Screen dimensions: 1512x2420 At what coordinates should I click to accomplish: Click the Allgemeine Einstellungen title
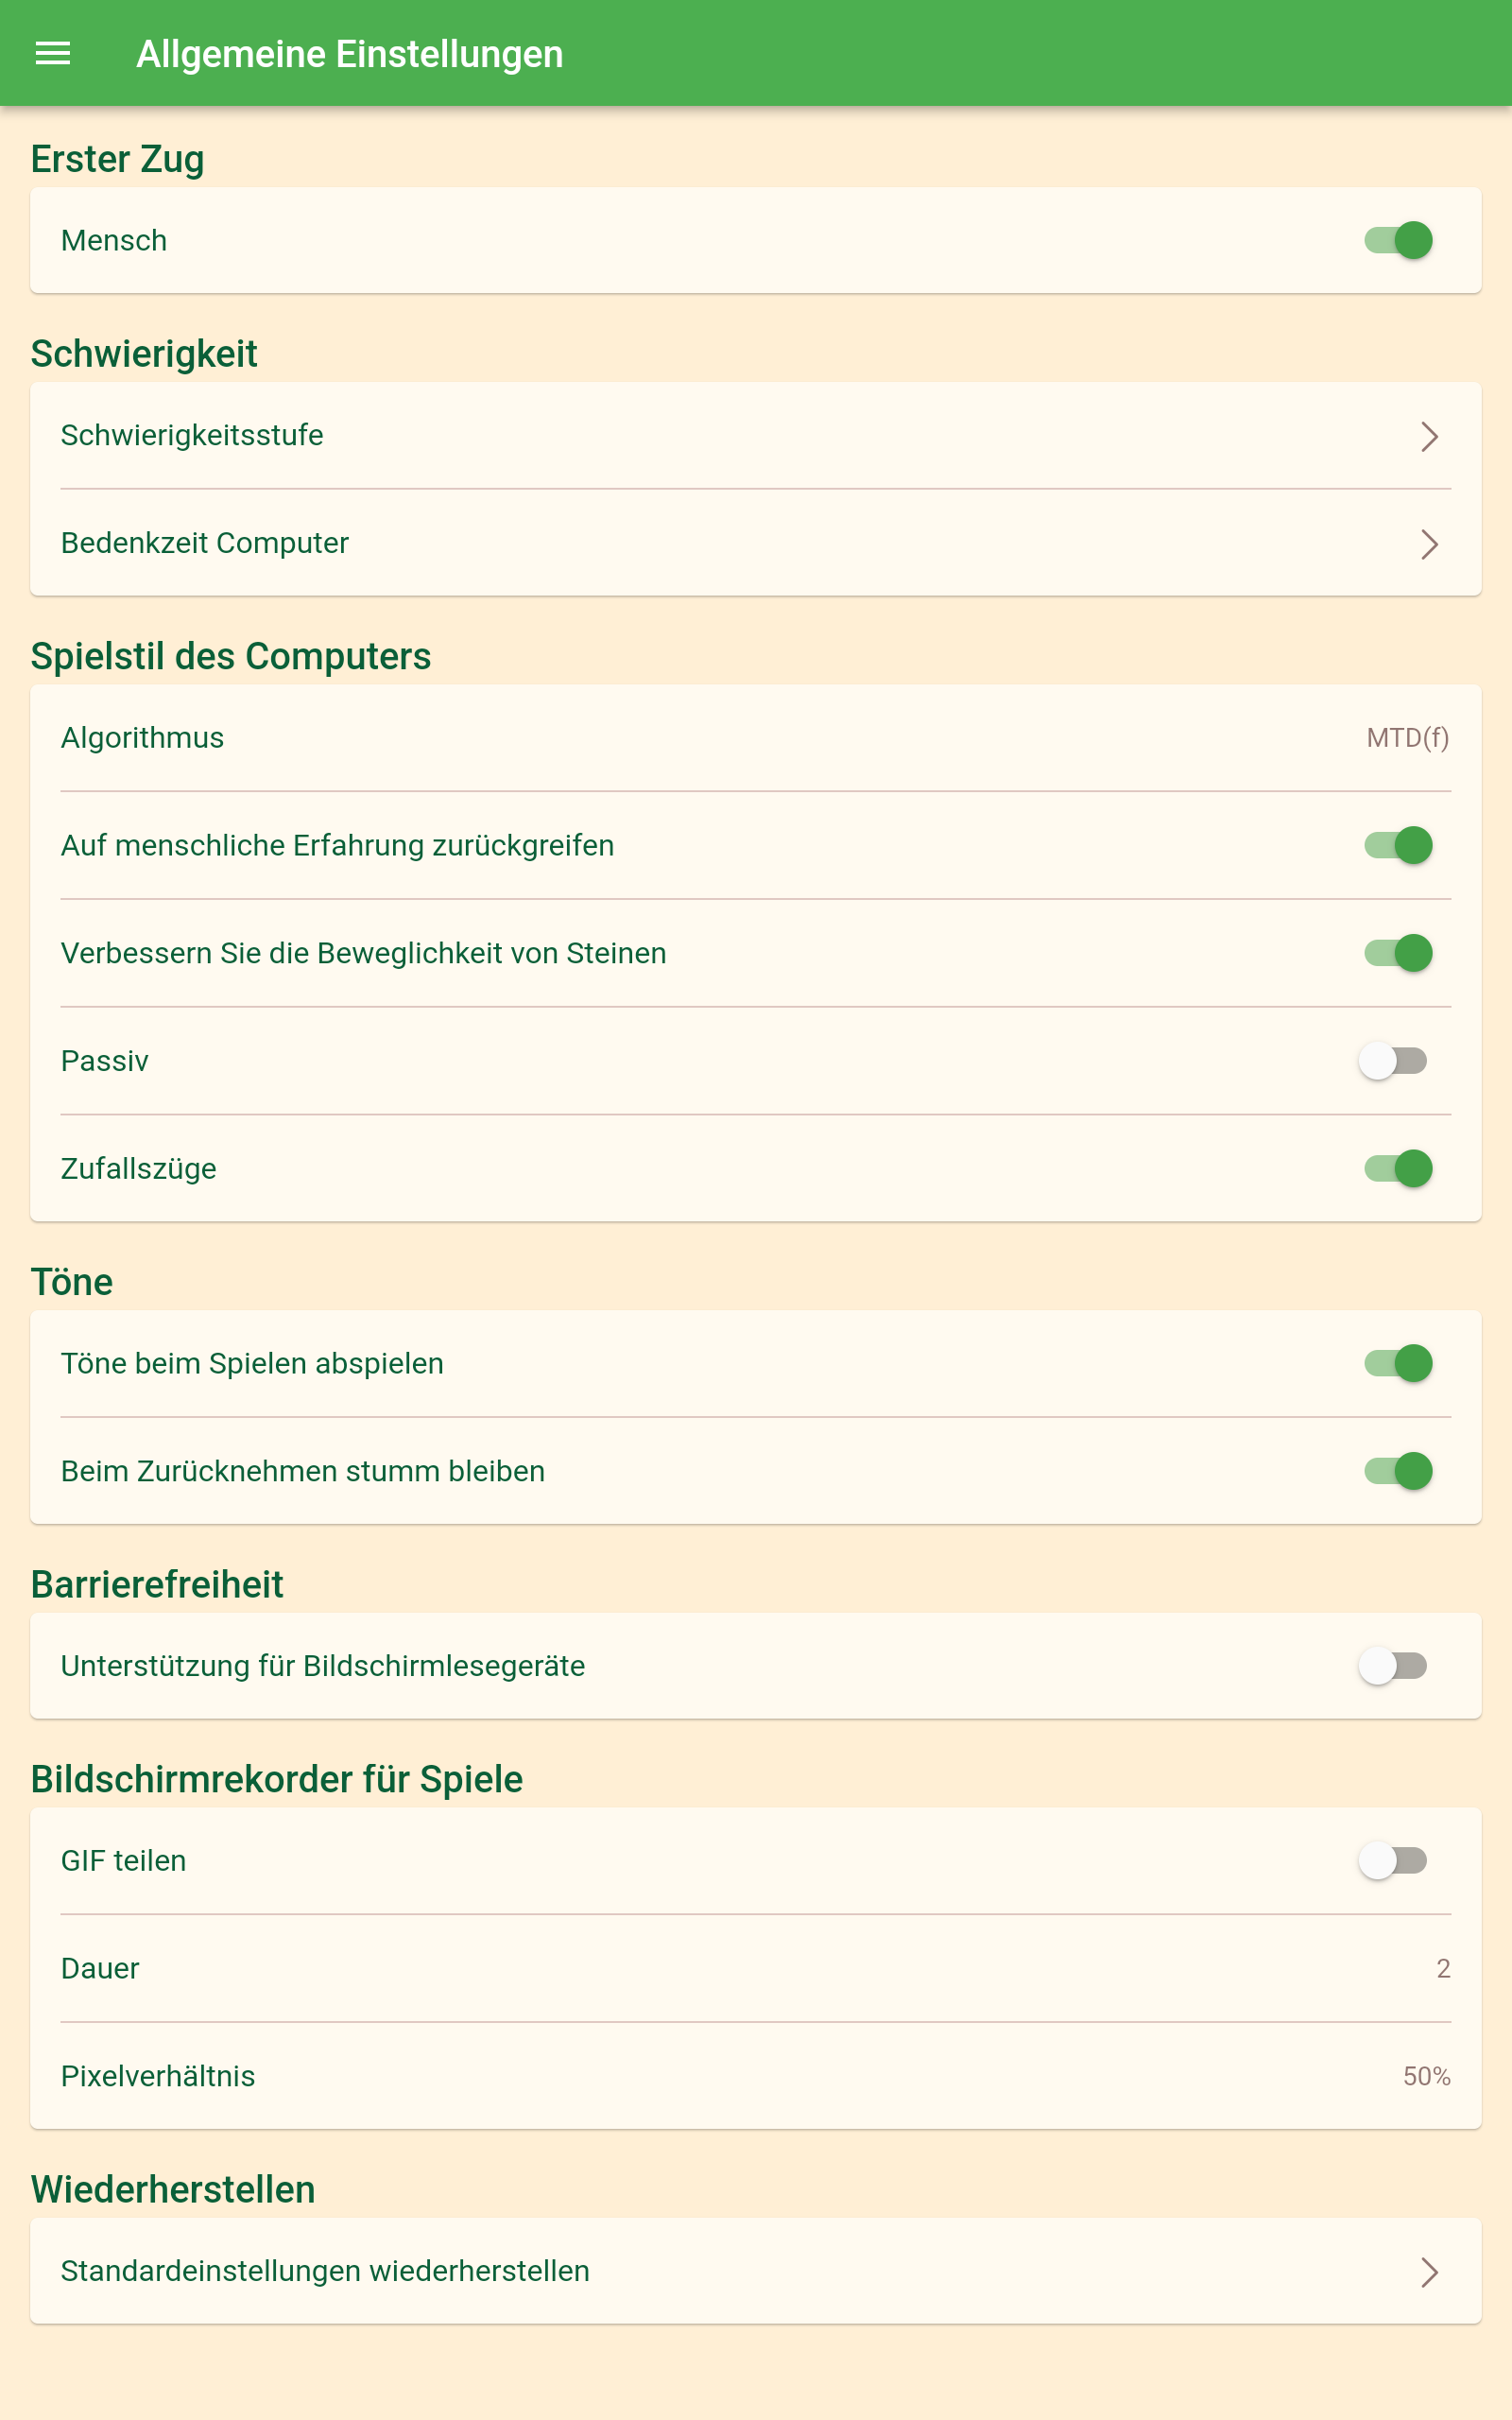[x=349, y=54]
